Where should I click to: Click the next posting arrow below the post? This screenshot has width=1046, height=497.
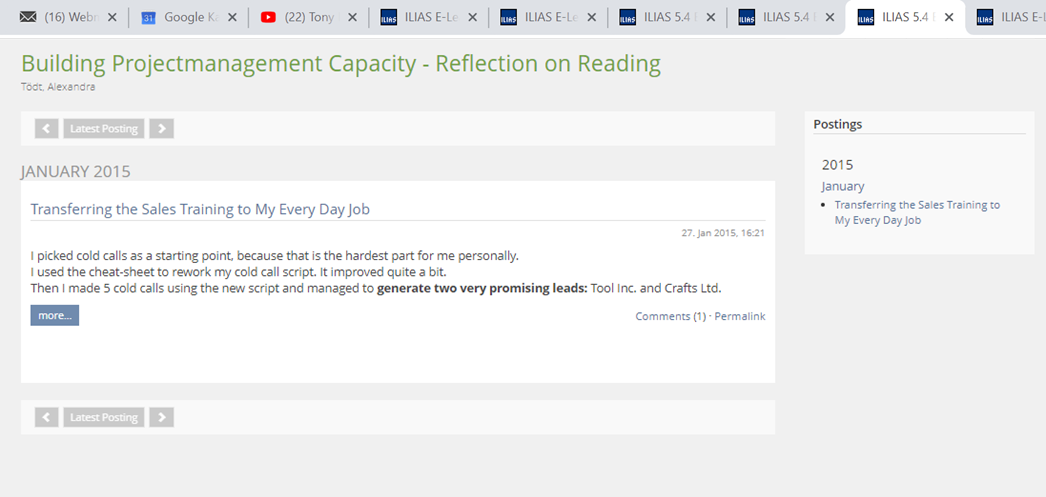coord(161,417)
